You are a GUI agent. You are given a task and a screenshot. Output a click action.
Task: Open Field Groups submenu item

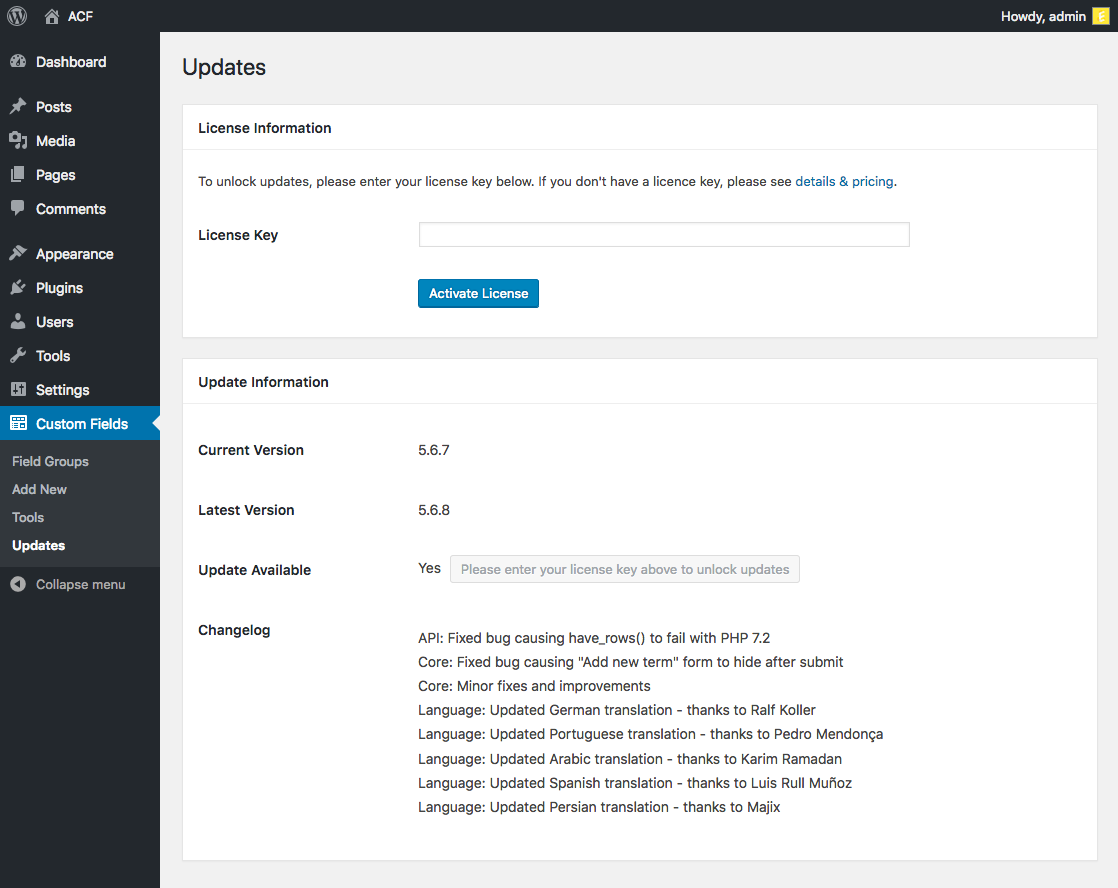50,461
